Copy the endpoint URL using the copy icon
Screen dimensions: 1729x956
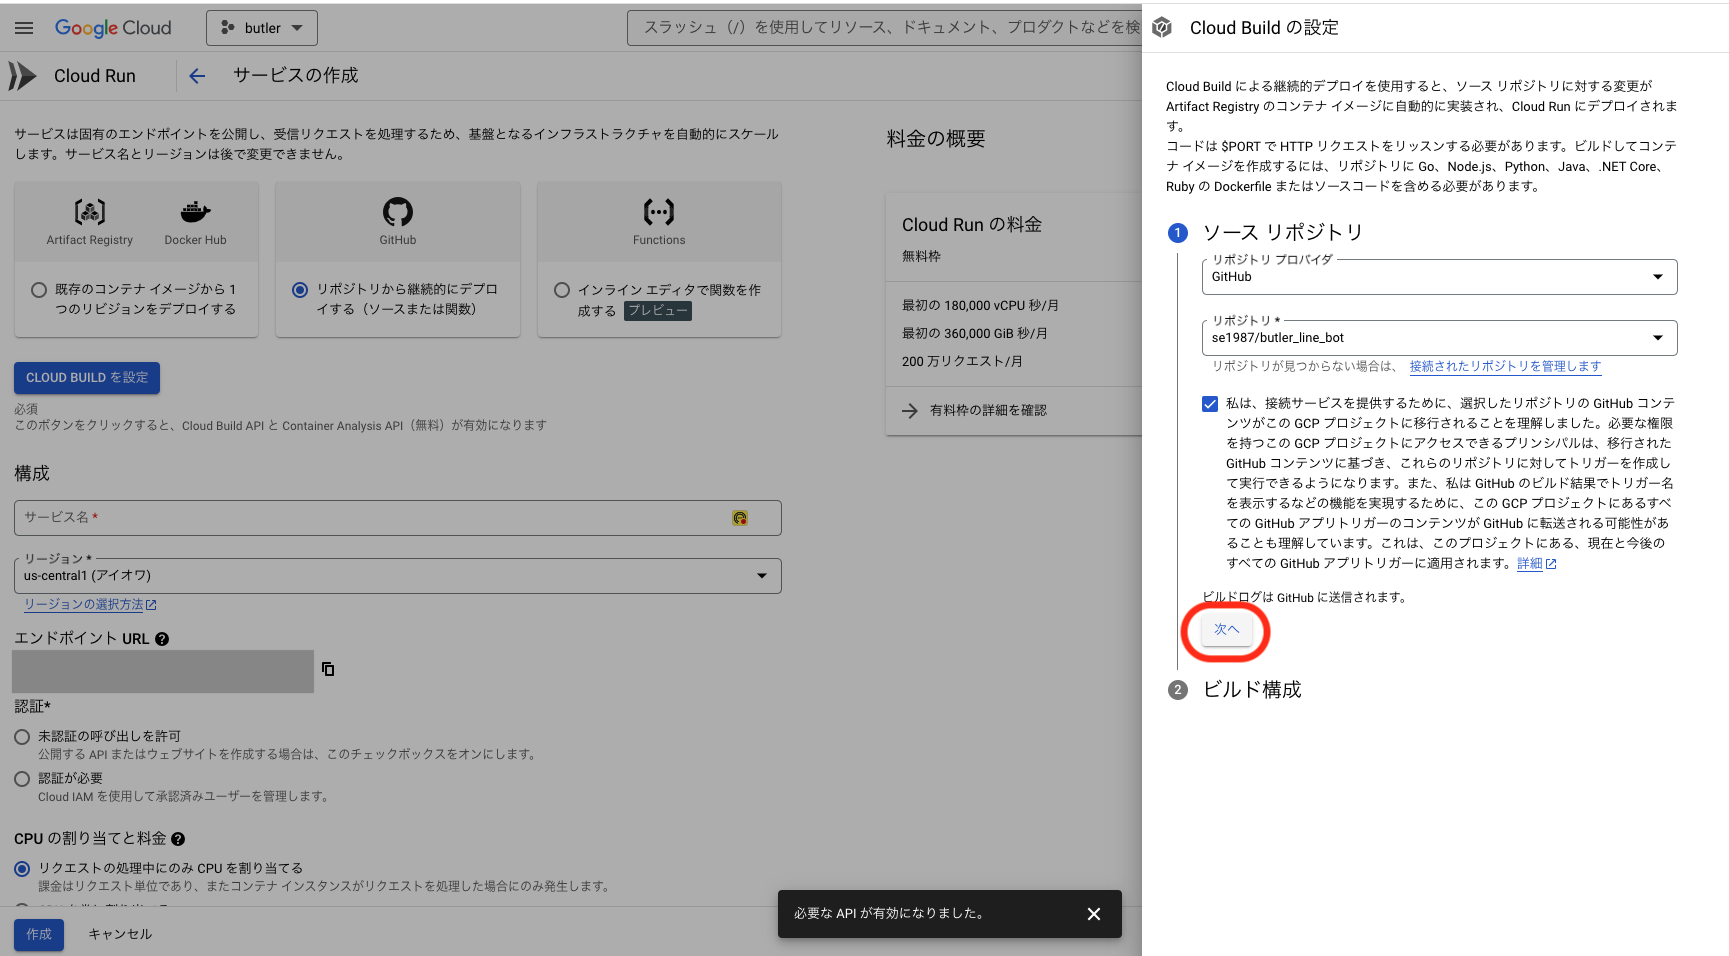[x=328, y=669]
